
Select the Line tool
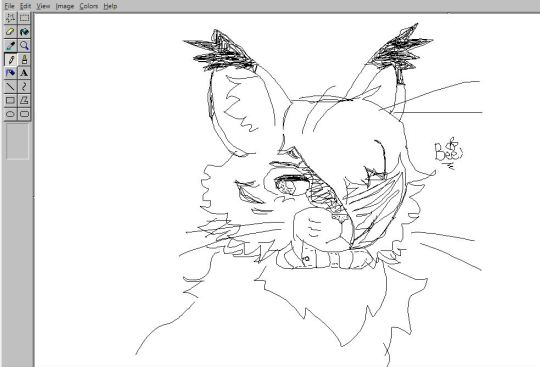click(10, 87)
